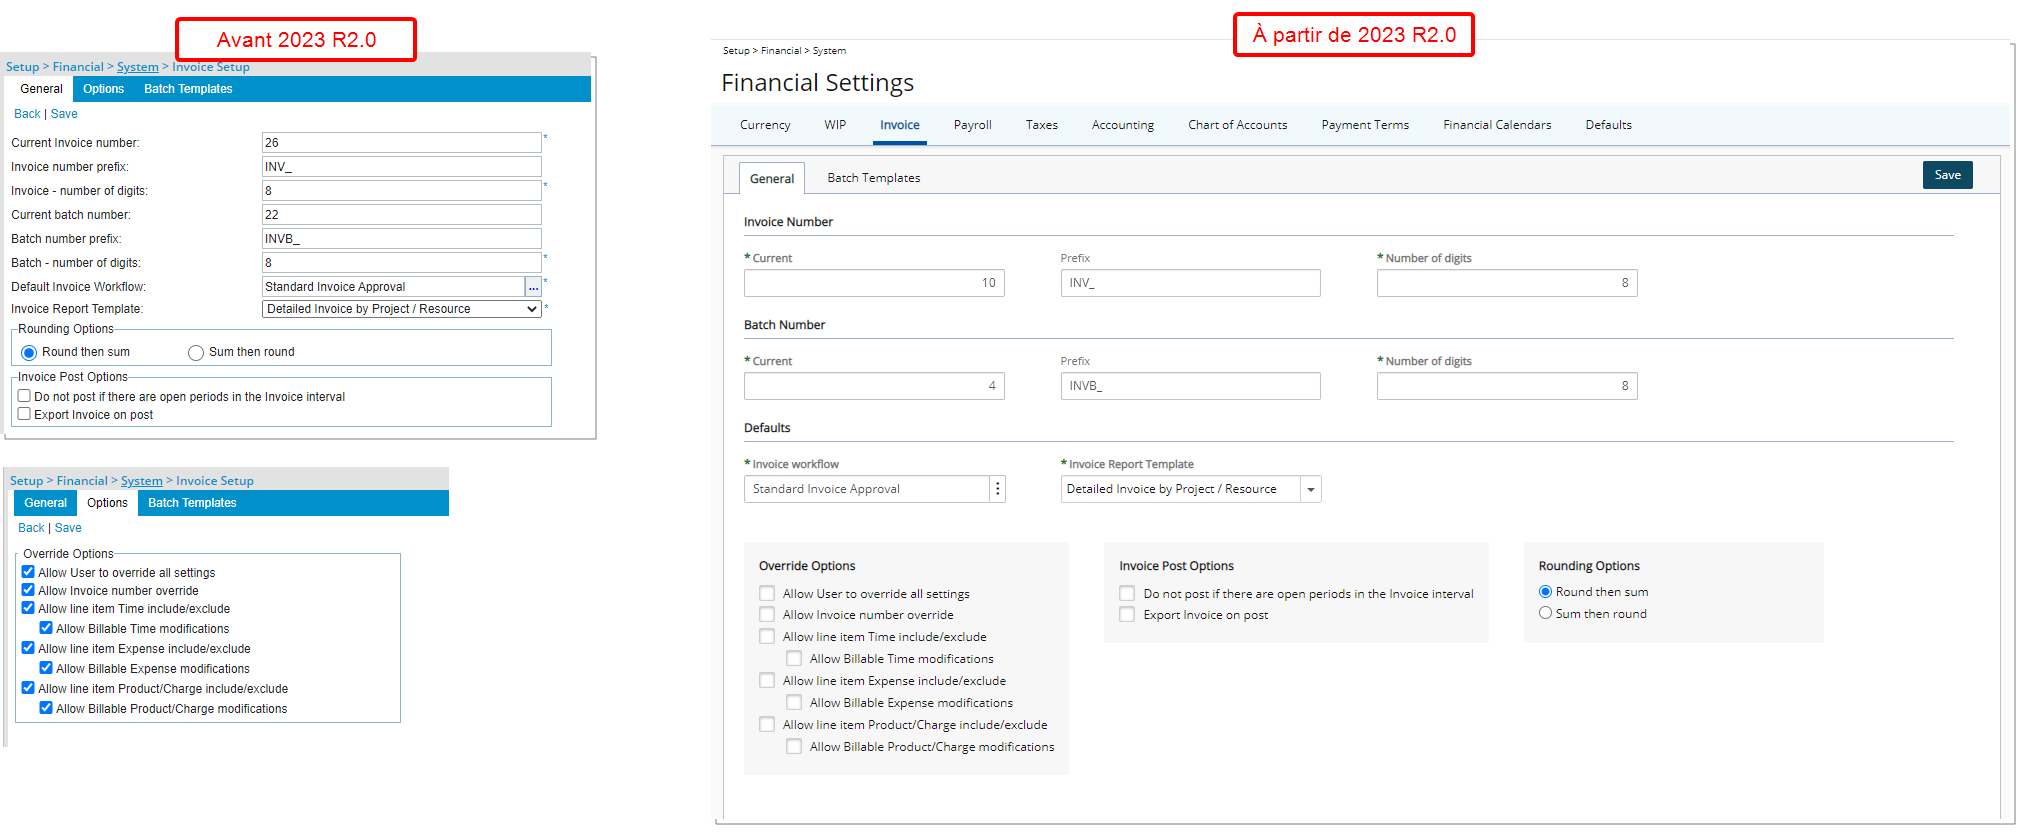Open legacy Invoice Report Template select box
The width and height of the screenshot is (2027, 836).
(x=402, y=309)
